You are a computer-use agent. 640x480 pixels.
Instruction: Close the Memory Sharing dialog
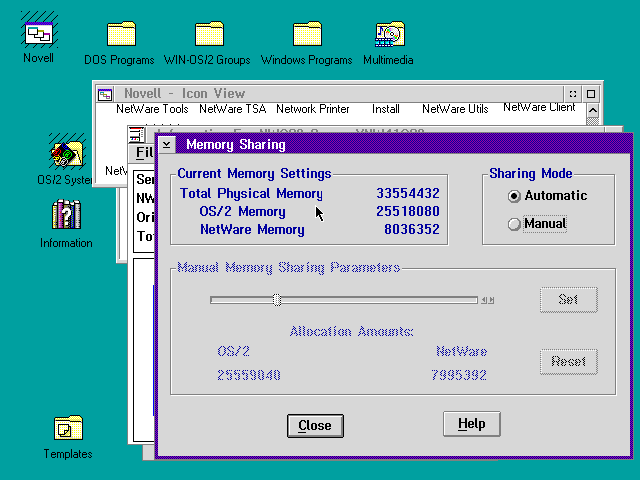[x=315, y=426]
